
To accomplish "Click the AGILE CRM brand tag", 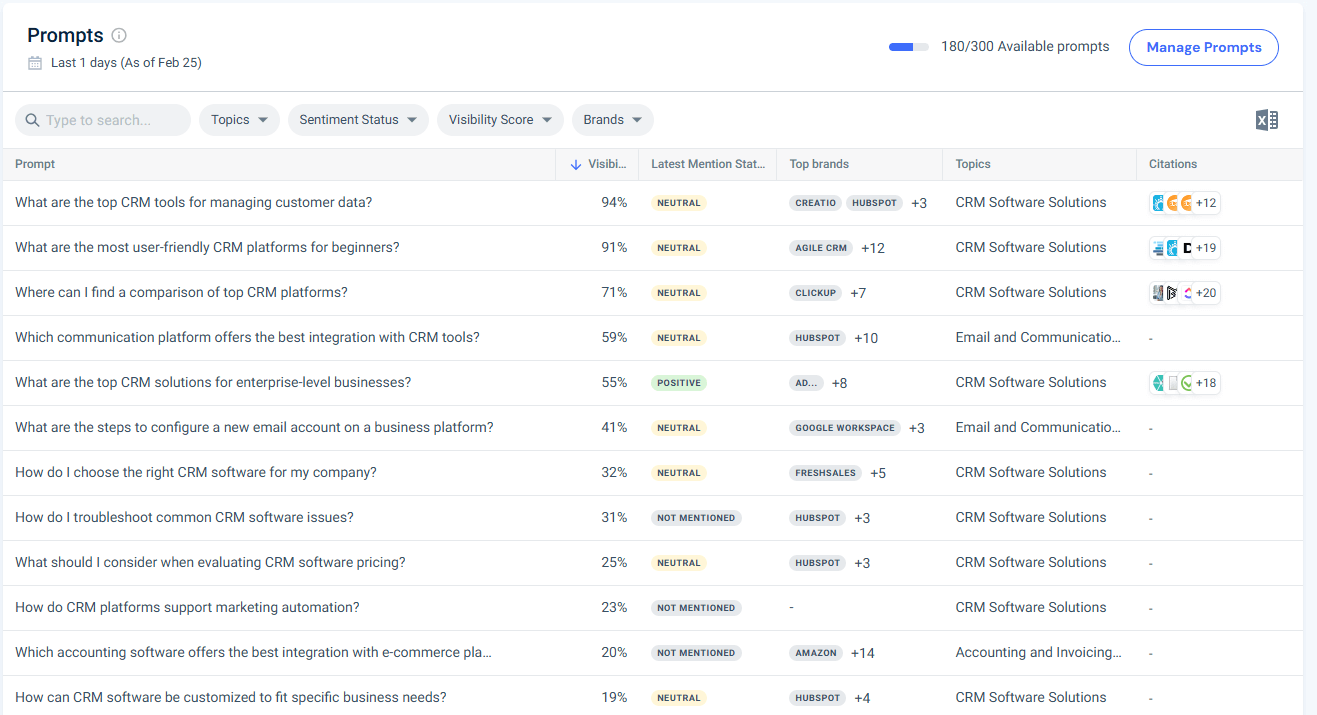I will tap(821, 248).
